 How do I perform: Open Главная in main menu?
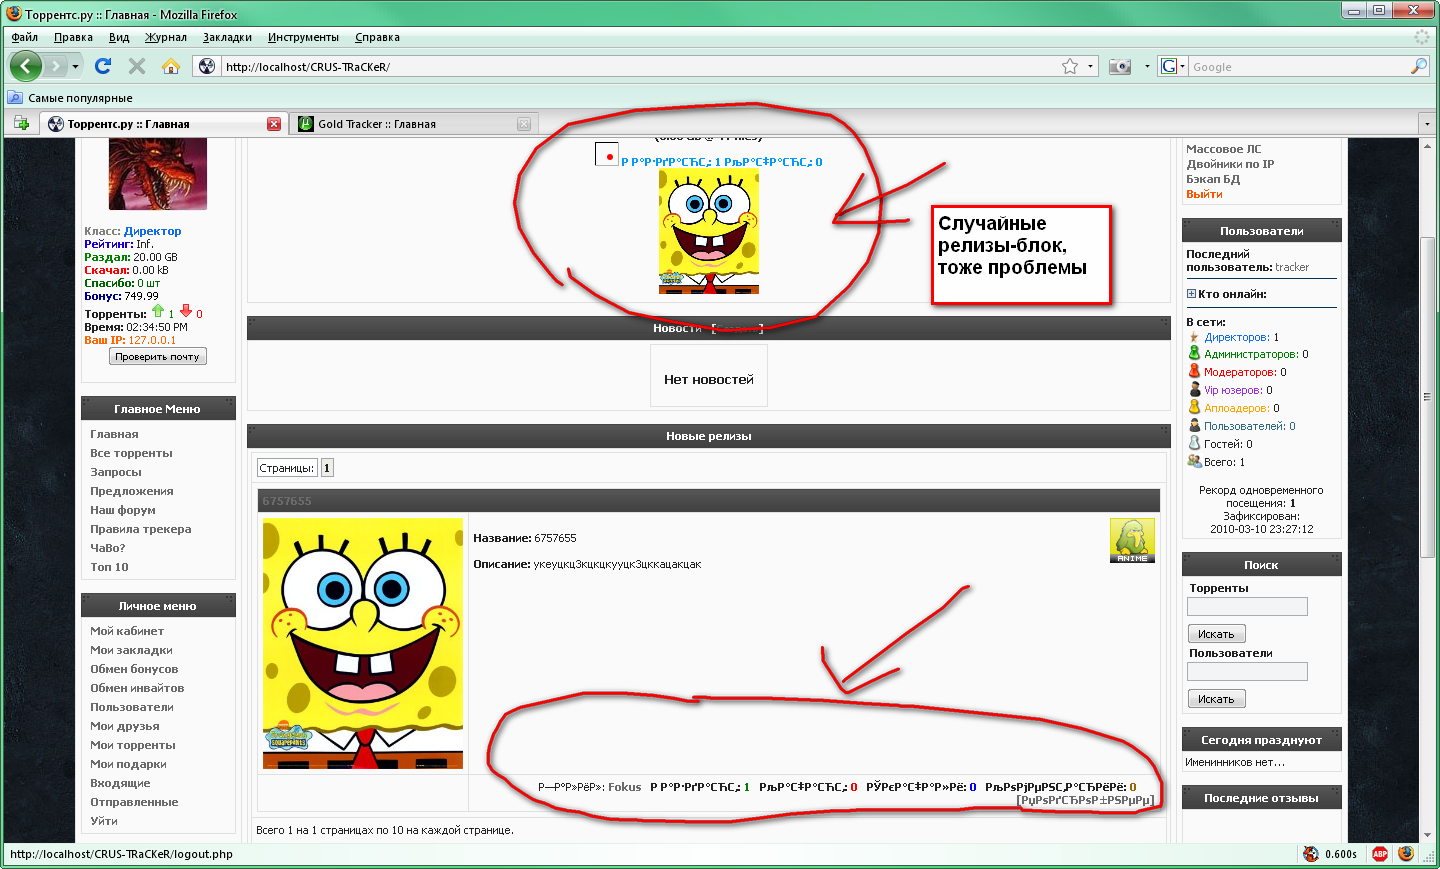pos(114,434)
